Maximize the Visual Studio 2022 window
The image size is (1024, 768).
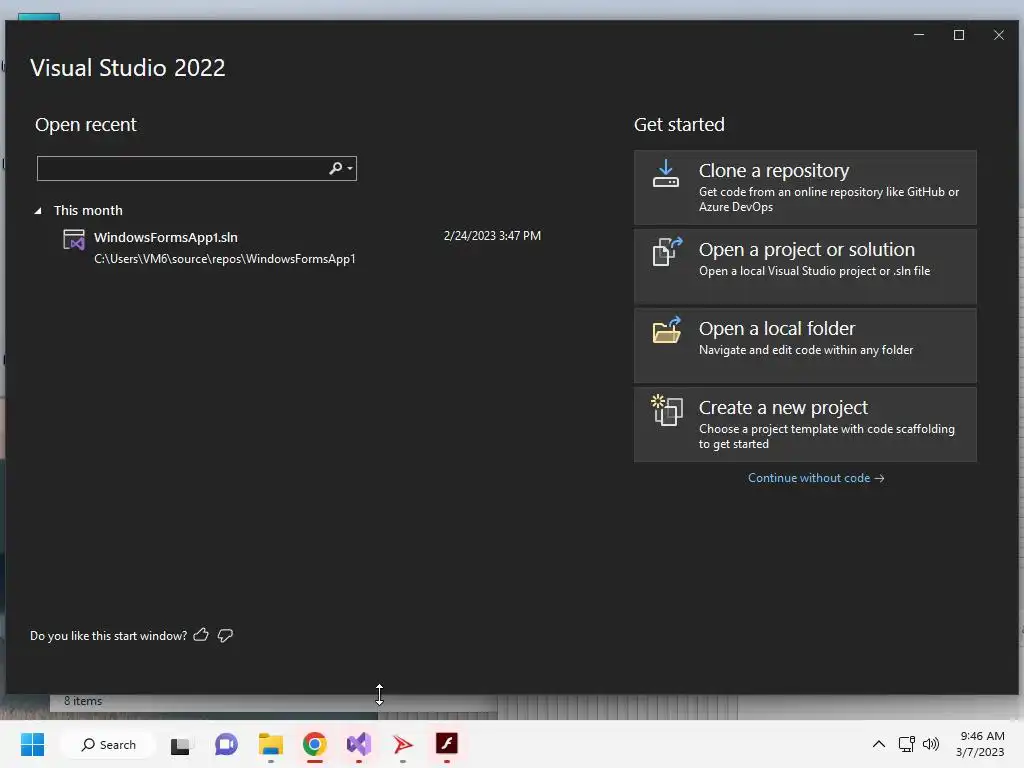click(959, 35)
